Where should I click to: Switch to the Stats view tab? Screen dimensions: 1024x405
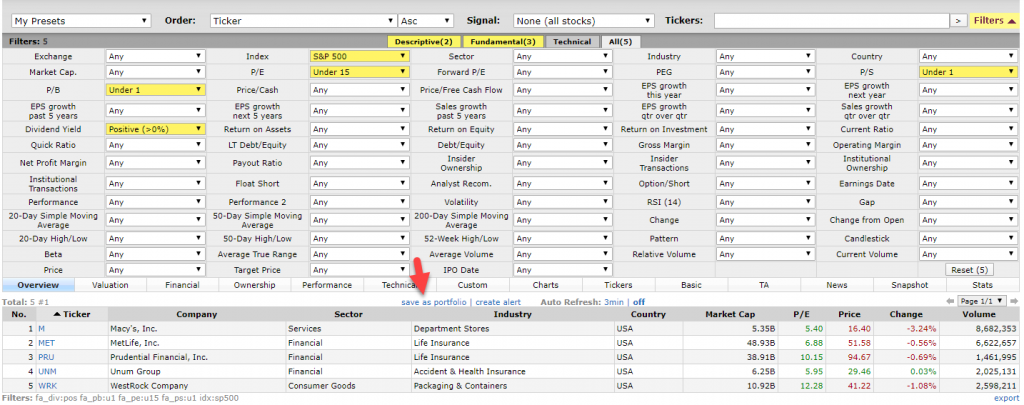[x=982, y=285]
